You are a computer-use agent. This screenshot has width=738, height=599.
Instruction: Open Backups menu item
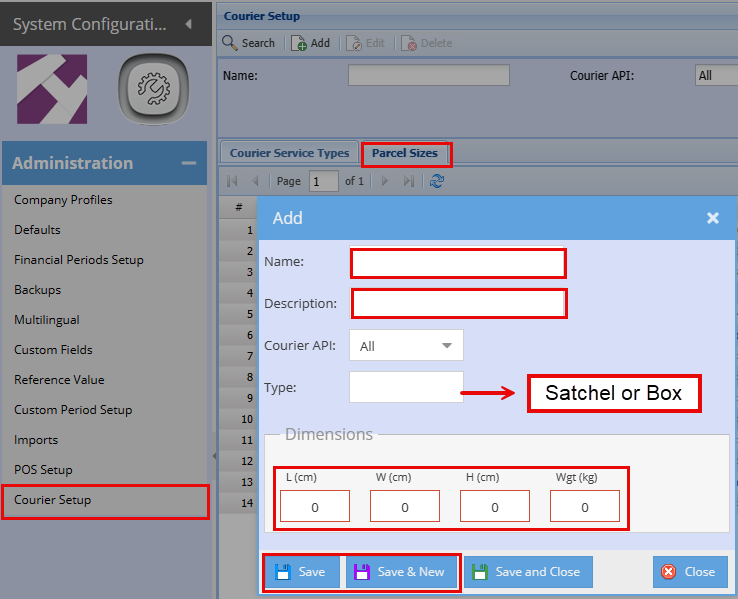(38, 290)
